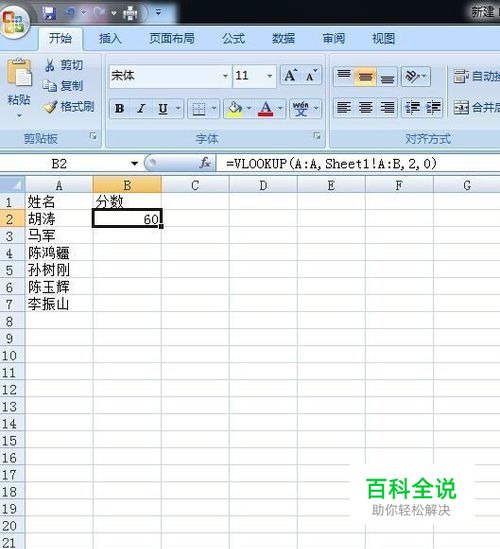Align text right
500x549 pixels.
point(387,107)
